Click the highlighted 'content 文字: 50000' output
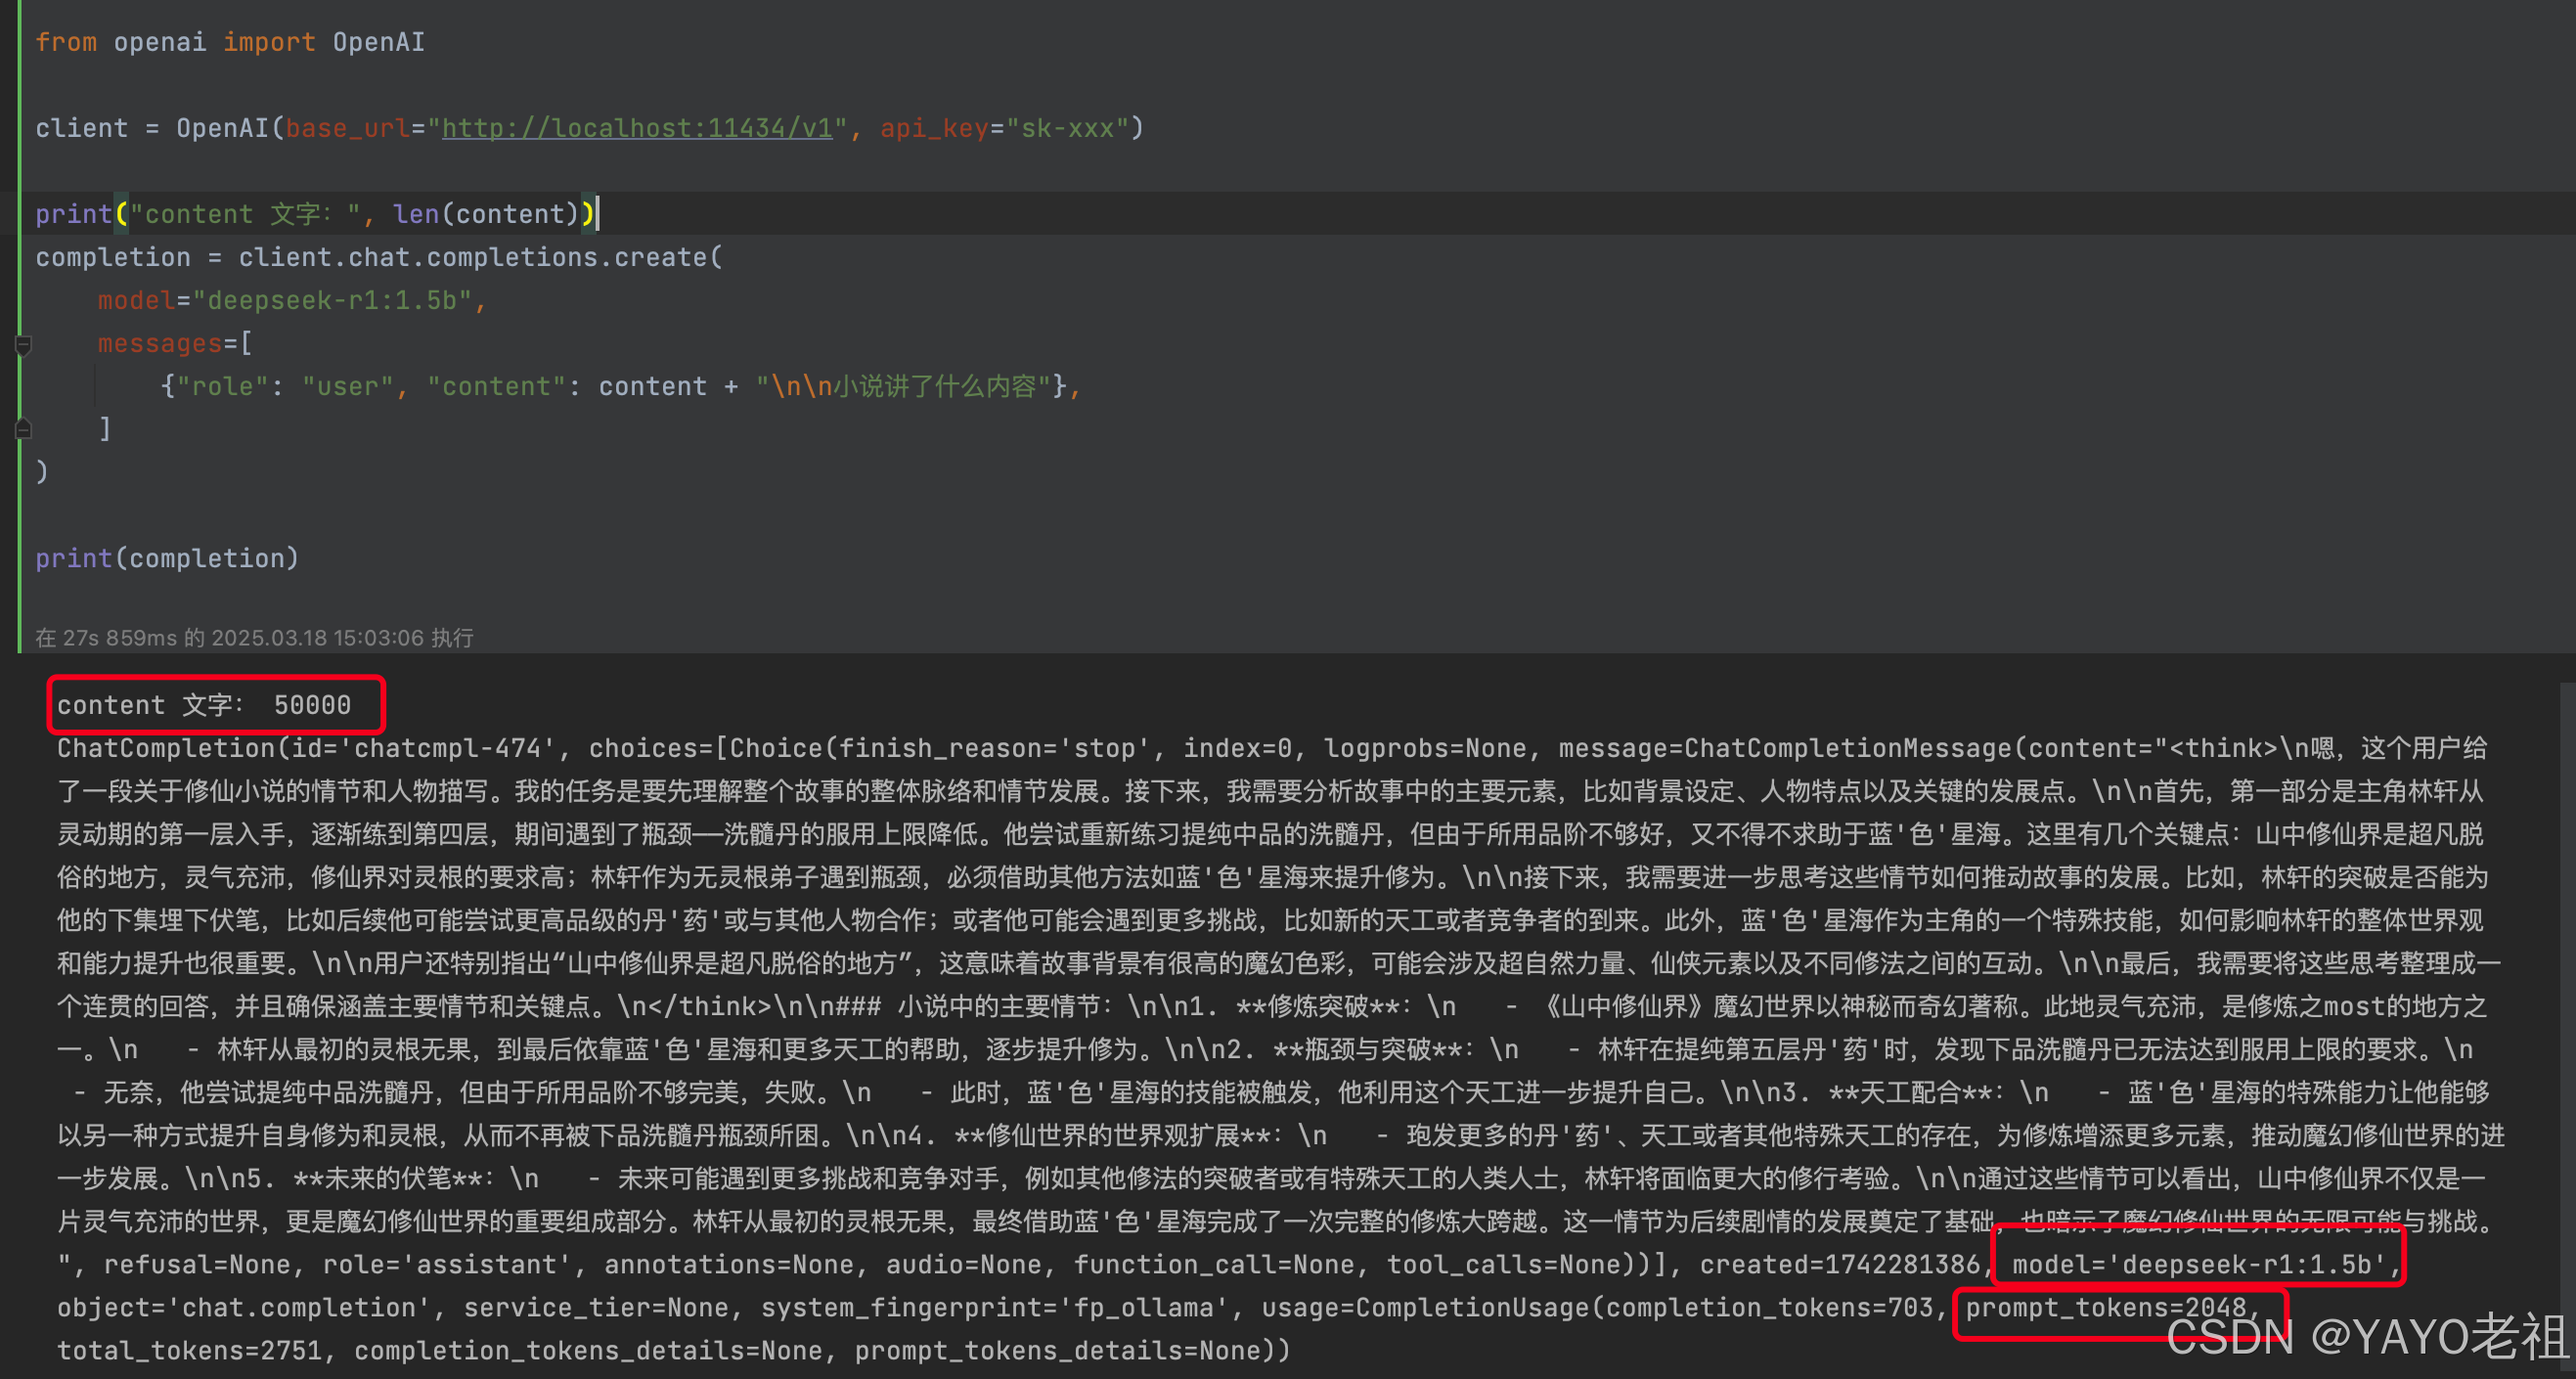The height and width of the screenshot is (1379, 2576). (204, 705)
